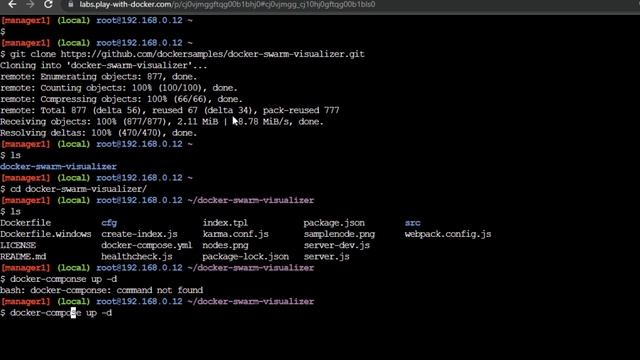This screenshot has height=360, width=640.
Task: Click create-index.js in file listing
Action: [x=140, y=234]
